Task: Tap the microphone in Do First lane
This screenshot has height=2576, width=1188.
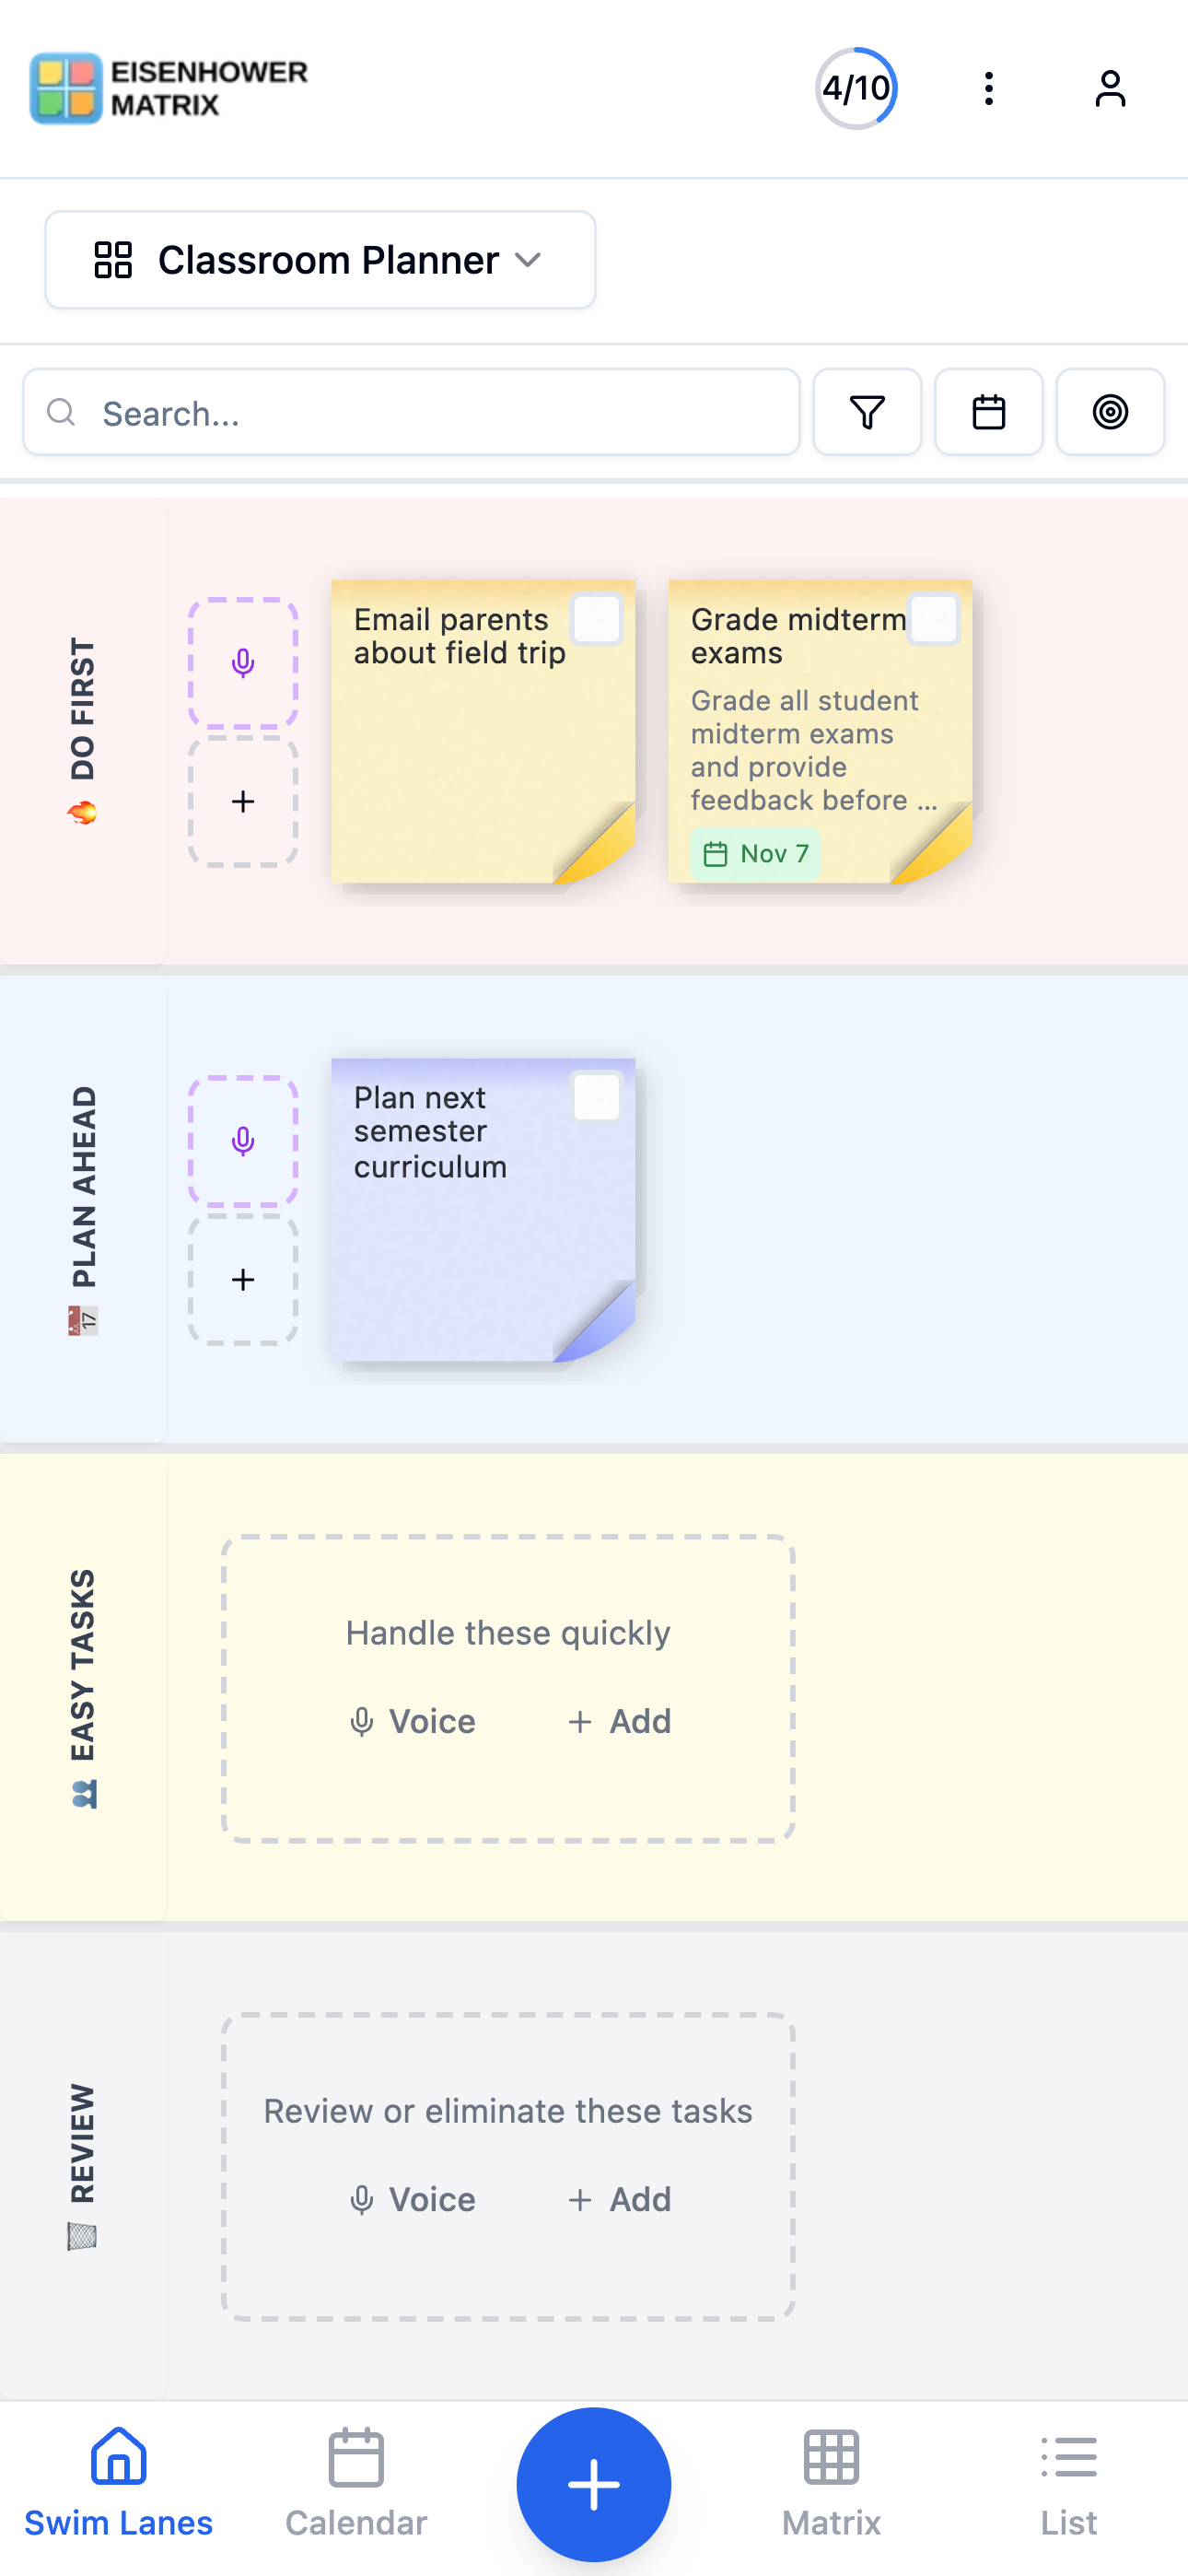Action: 243,663
